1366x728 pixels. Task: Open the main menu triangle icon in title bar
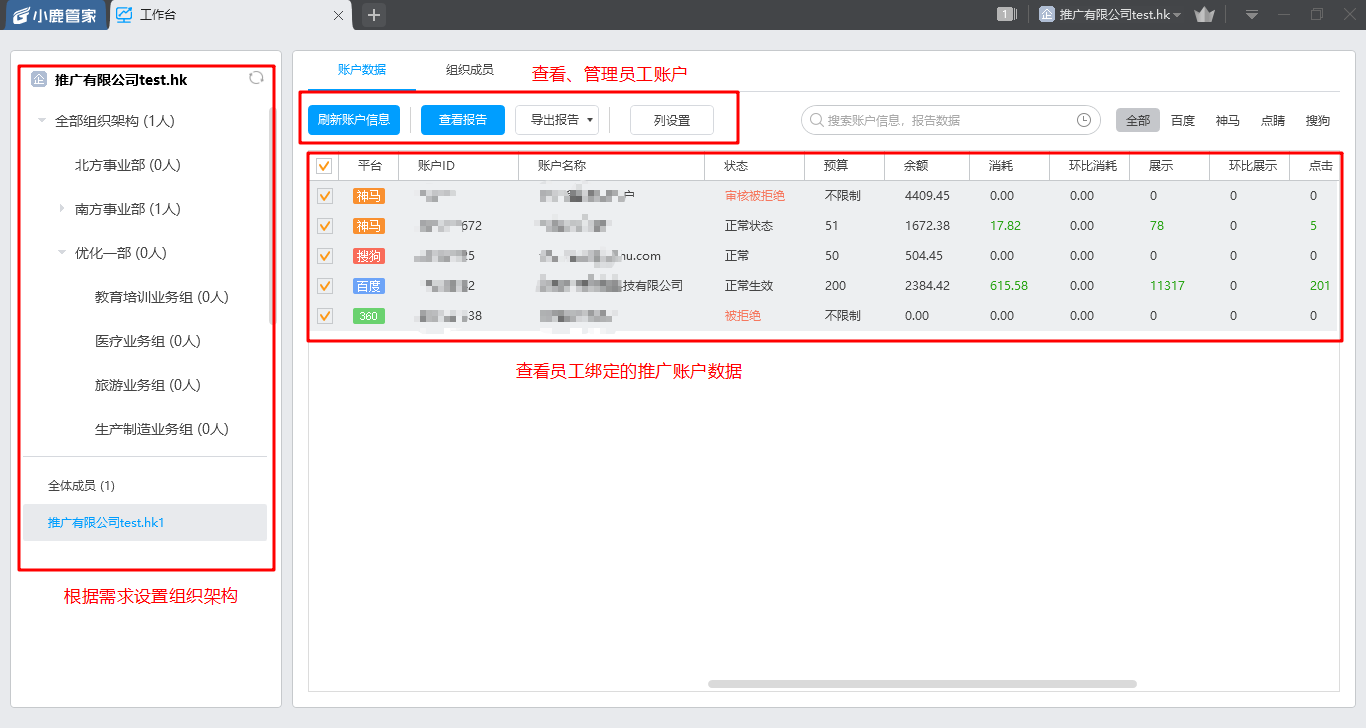click(x=1251, y=15)
